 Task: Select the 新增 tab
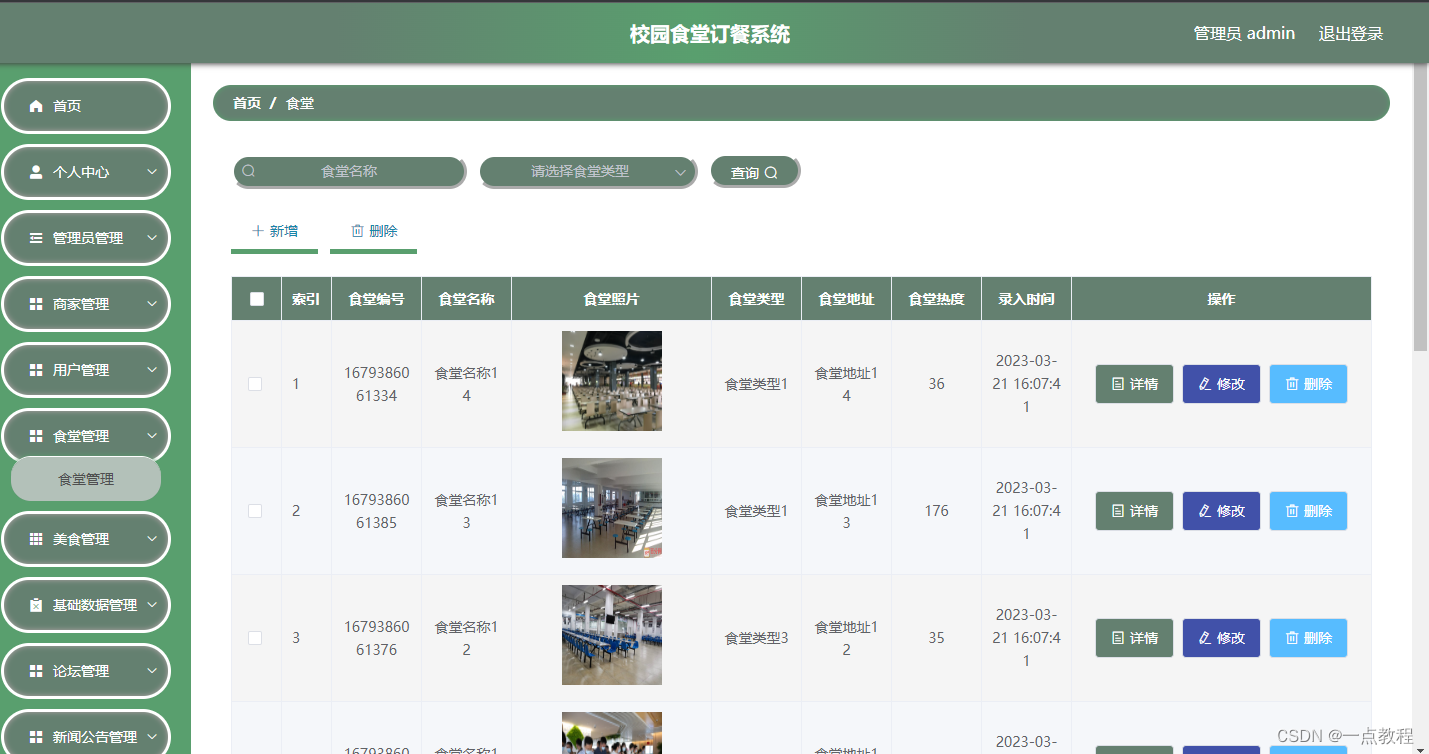(x=274, y=231)
